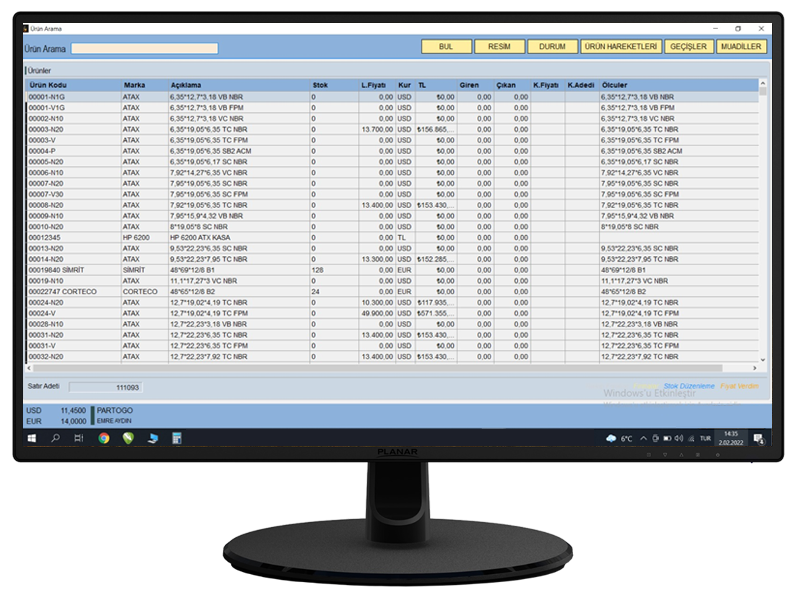Select row 00012345 HP 6200
Image resolution: width=800 pixels, height=600 pixels.
[392, 238]
